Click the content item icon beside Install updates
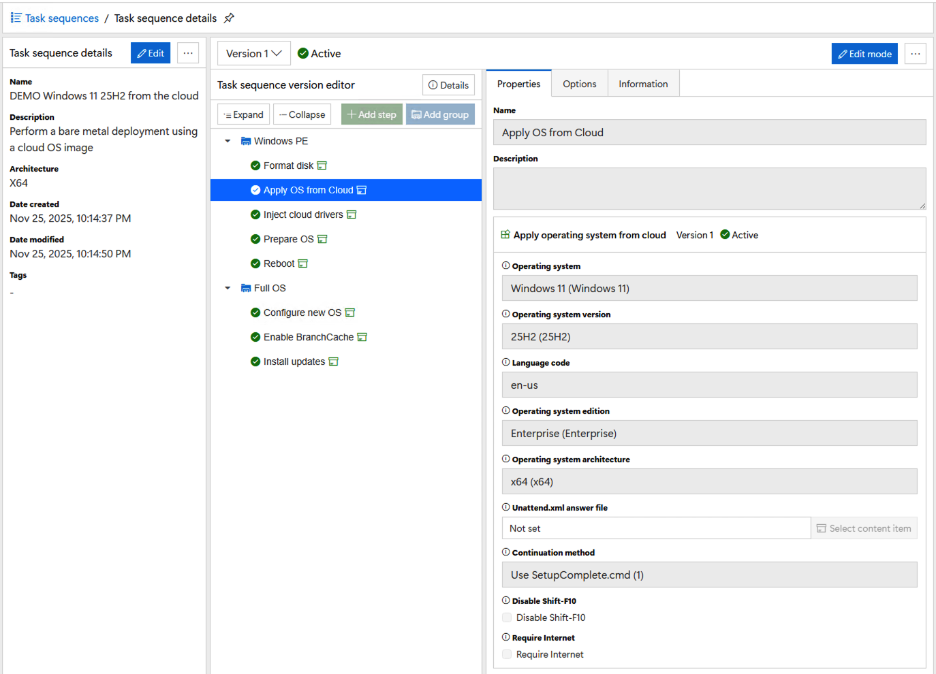This screenshot has width=936, height=674. (x=334, y=362)
